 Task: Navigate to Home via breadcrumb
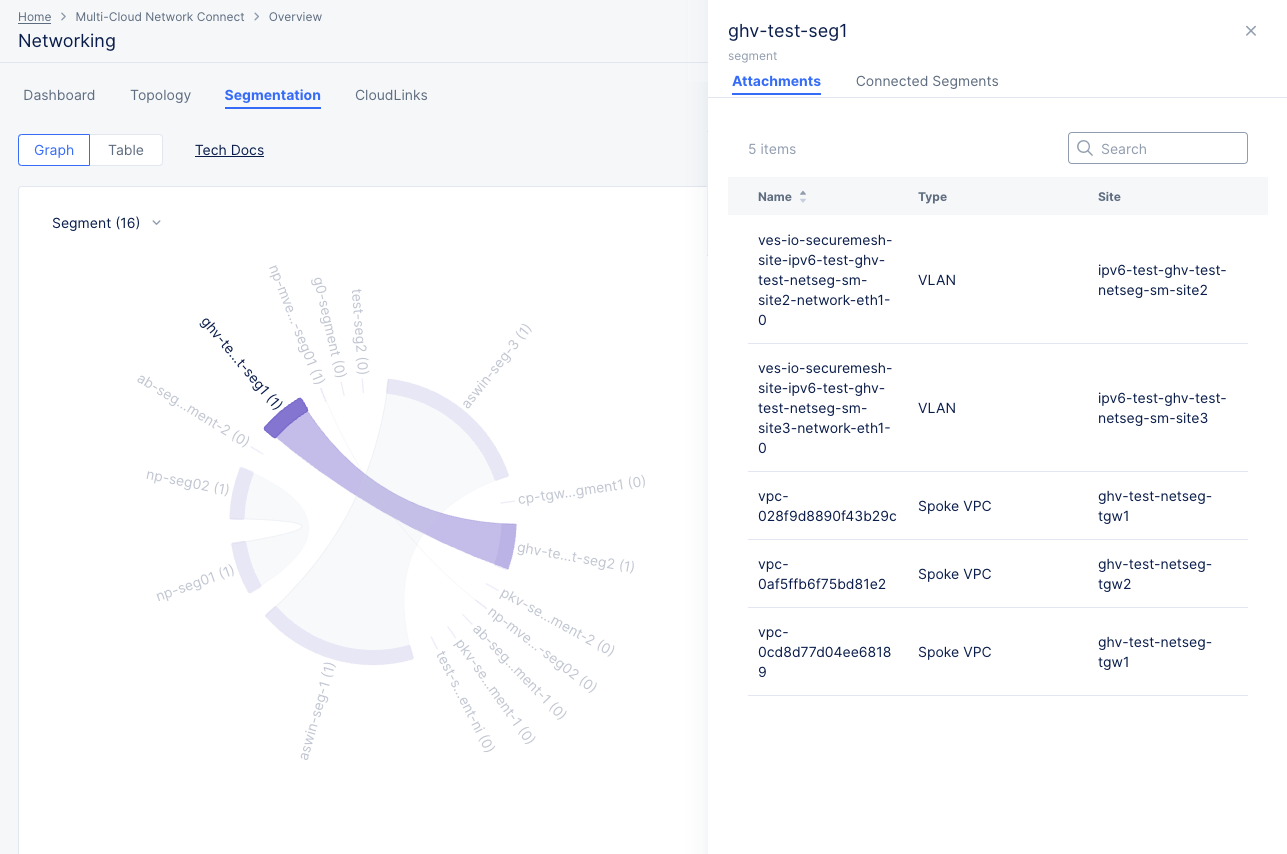pos(34,16)
